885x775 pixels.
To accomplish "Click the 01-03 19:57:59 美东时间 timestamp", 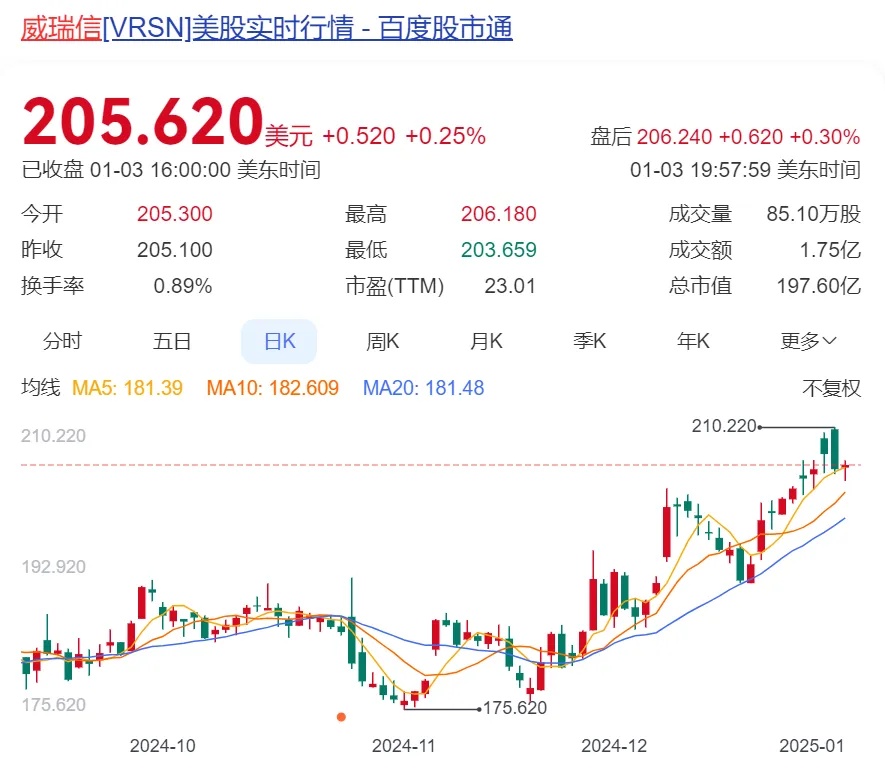I will (745, 170).
